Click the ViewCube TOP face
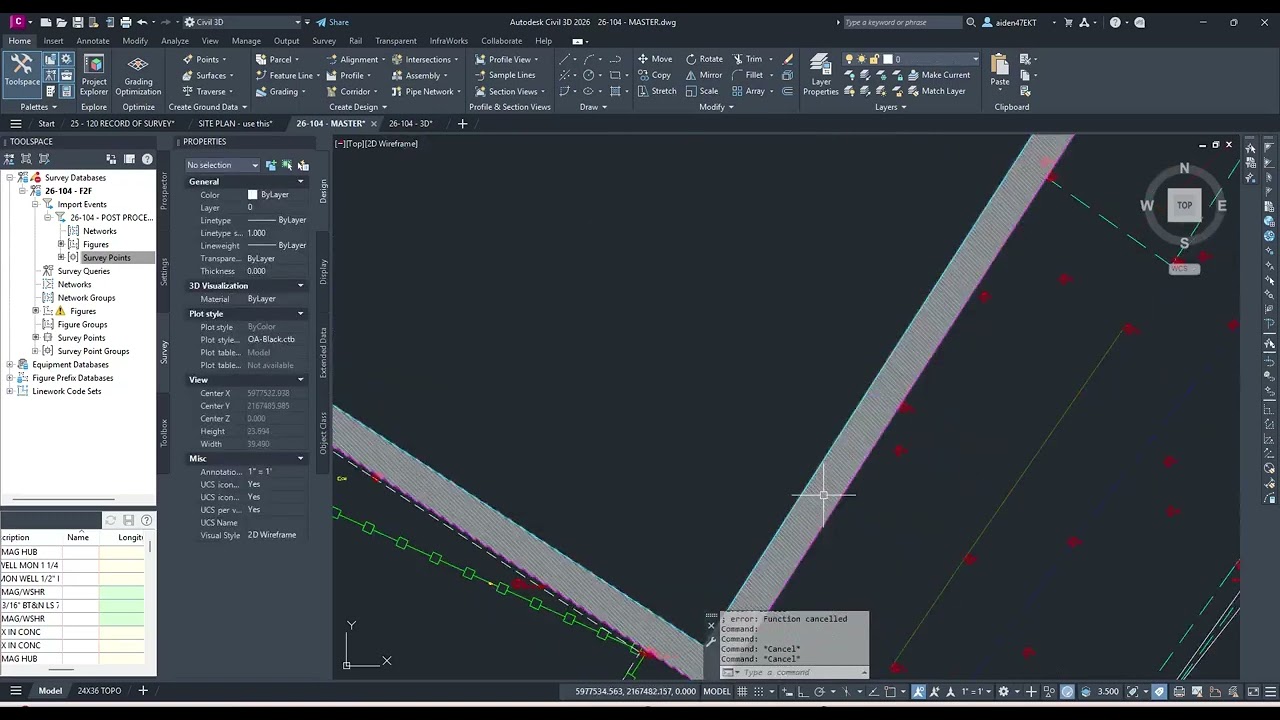This screenshot has height=720, width=1280. 1184,205
